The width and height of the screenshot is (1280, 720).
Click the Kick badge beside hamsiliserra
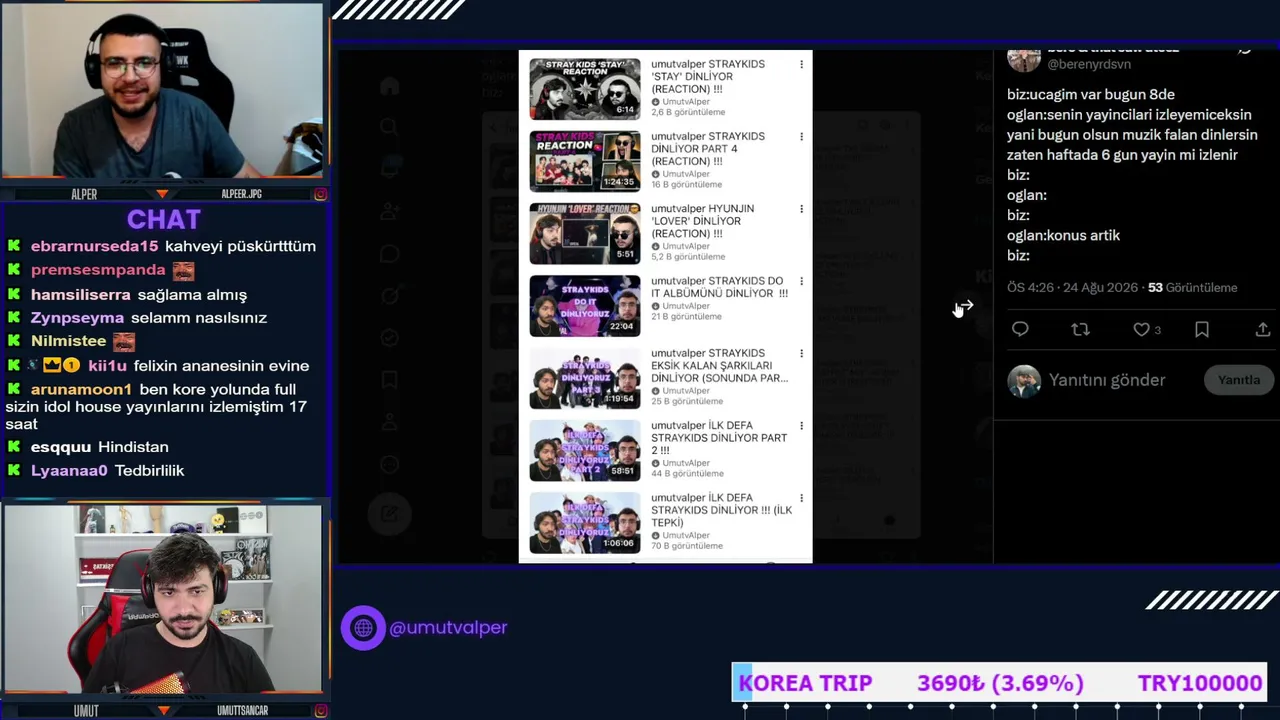[x=14, y=294]
